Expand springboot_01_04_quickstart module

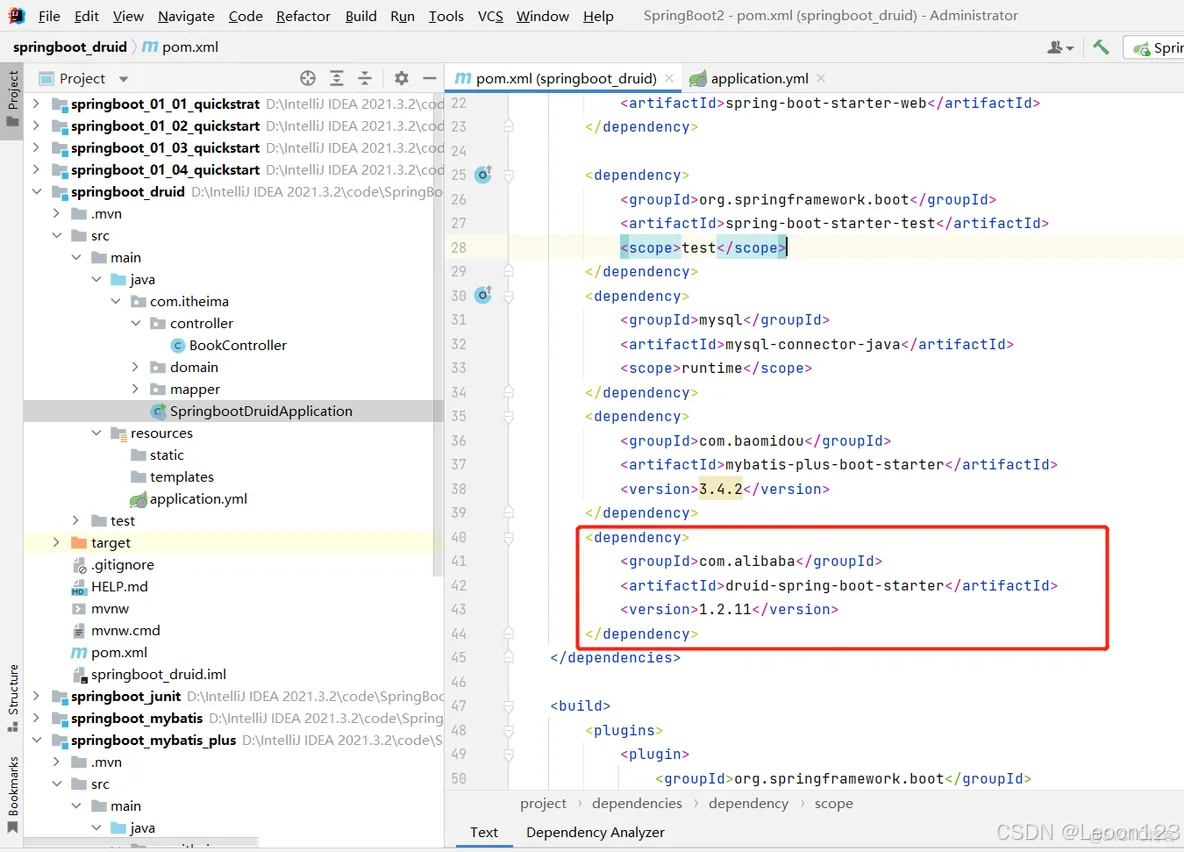coord(36,169)
